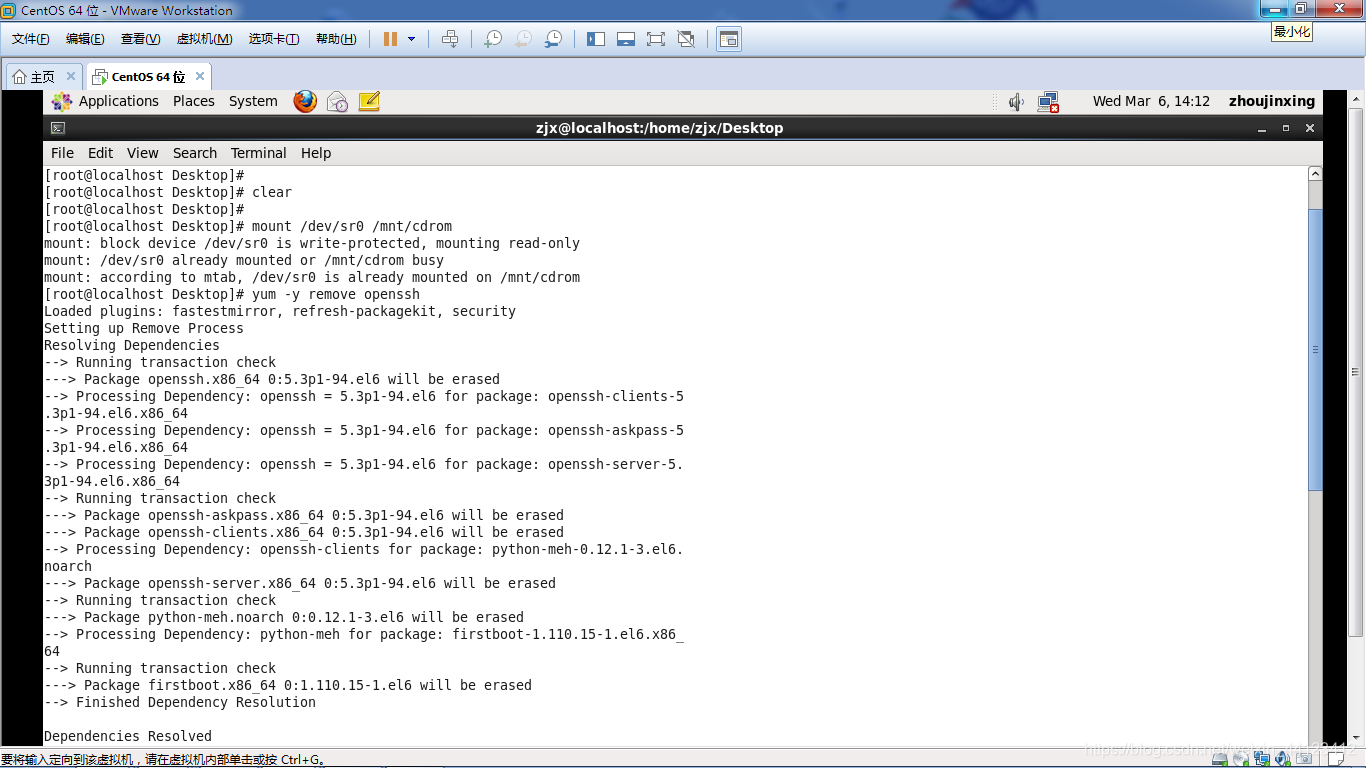Open the 虚拟机(M) menu
The height and width of the screenshot is (768, 1366).
204,39
